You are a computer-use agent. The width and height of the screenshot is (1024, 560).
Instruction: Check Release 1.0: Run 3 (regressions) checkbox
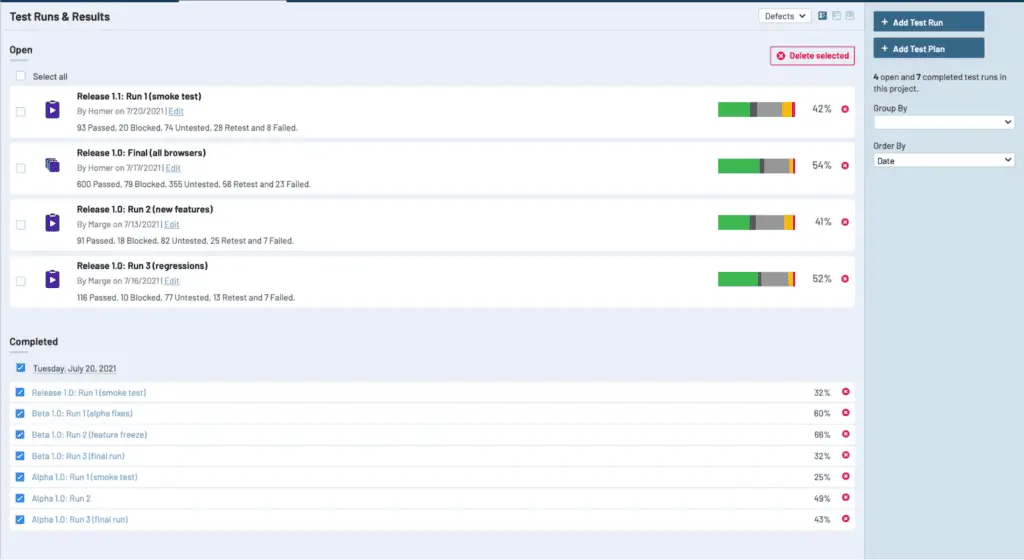21,281
